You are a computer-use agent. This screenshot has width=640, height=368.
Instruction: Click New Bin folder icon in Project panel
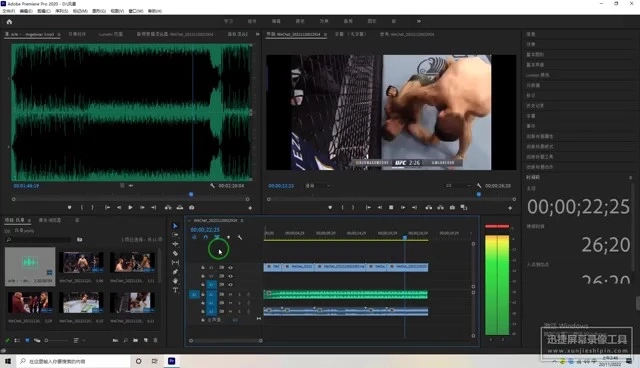[x=135, y=340]
